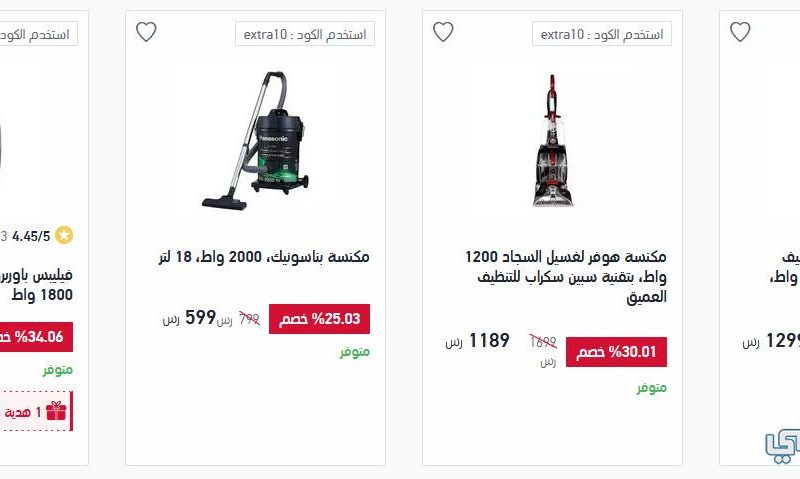Add Panasonic vacuum to wishlist via heart icon
The width and height of the screenshot is (800, 479).
coord(146,32)
